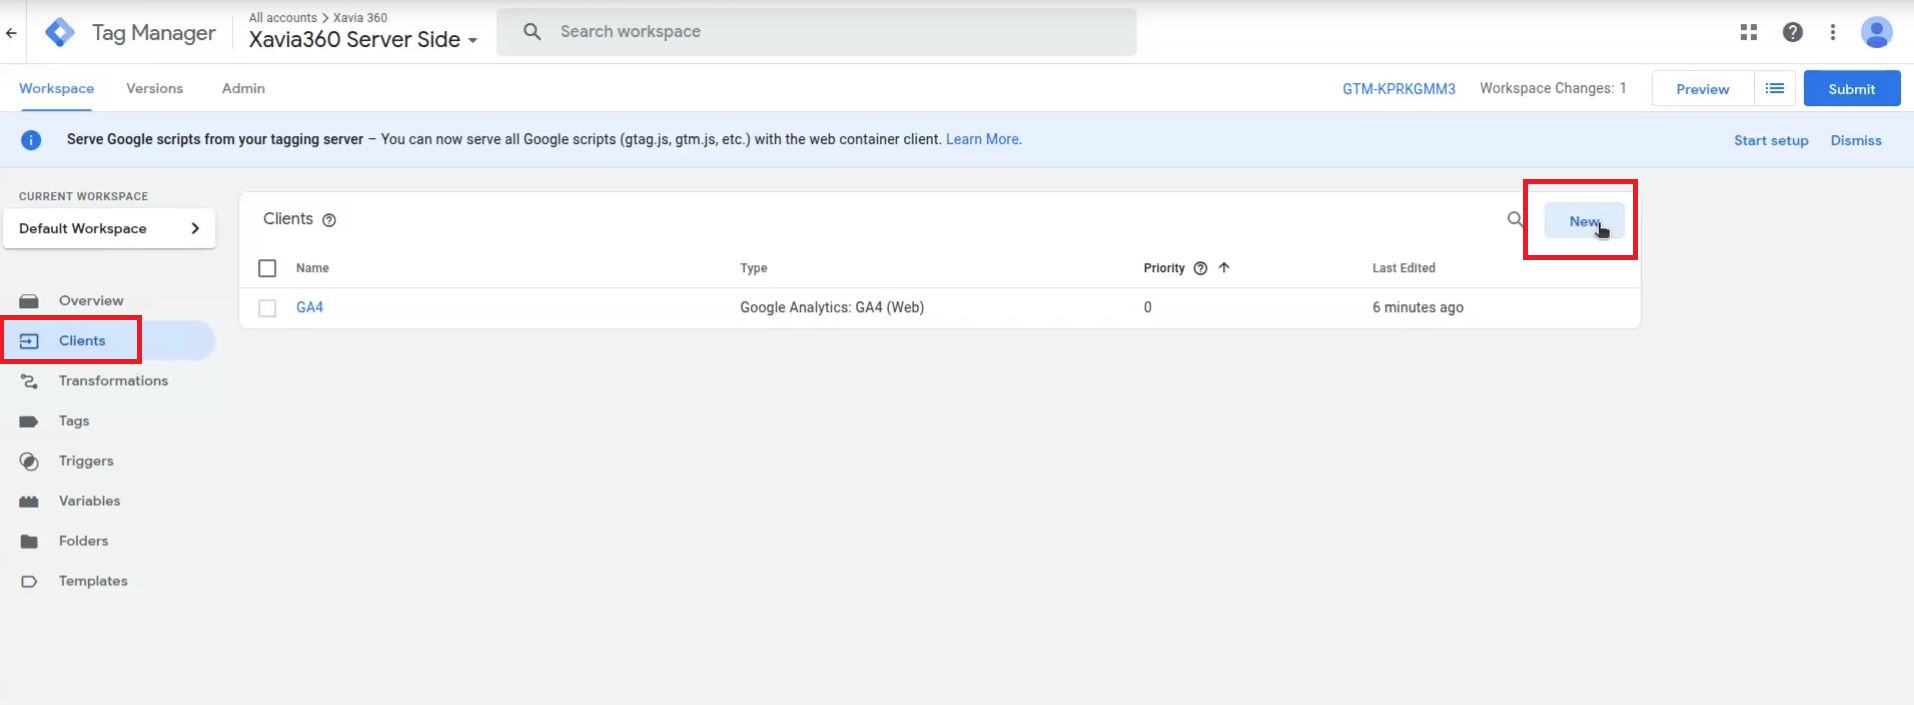The image size is (1914, 705).
Task: Click the Start setup link
Action: pyautogui.click(x=1771, y=141)
